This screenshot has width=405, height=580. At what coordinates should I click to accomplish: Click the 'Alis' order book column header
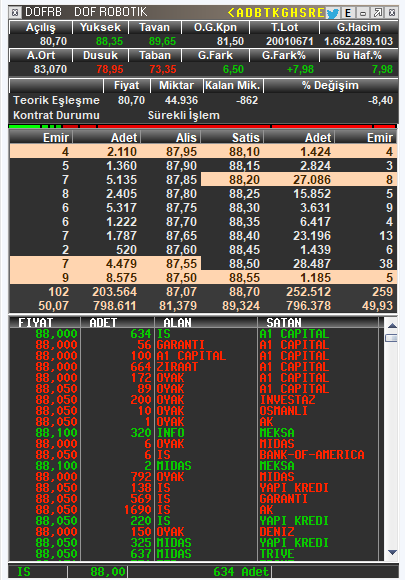click(171, 138)
